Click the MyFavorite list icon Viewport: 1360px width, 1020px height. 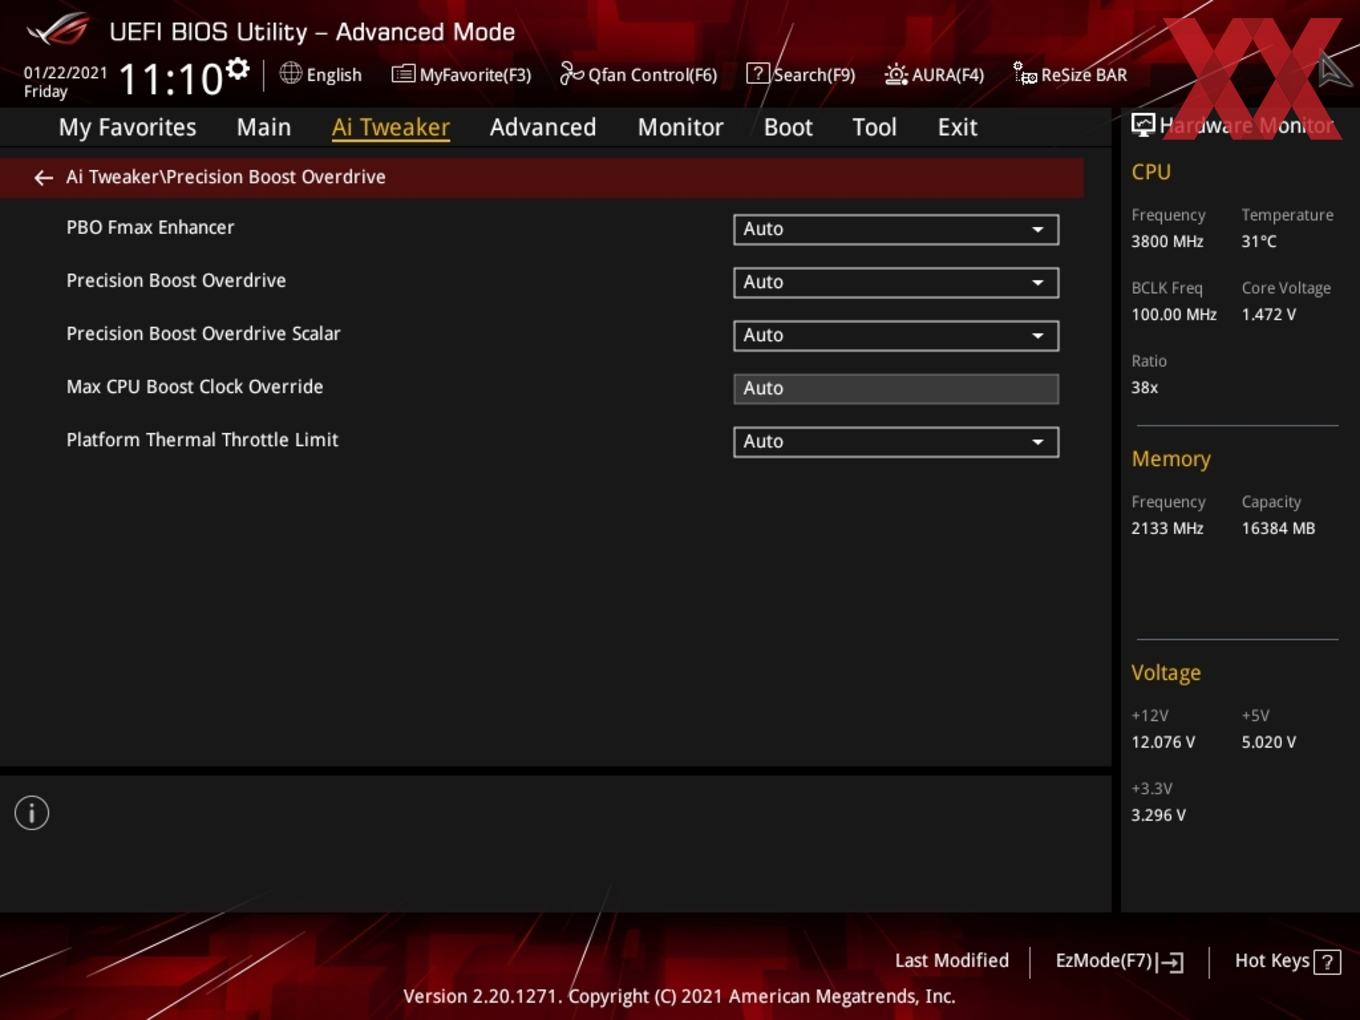coord(403,74)
